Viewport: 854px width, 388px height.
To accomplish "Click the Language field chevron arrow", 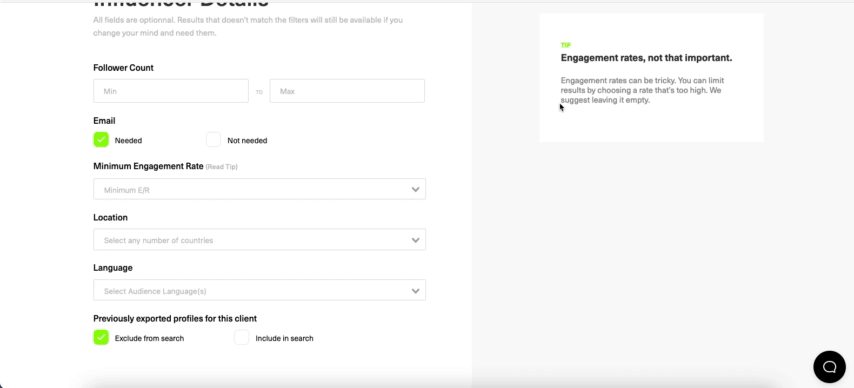I will (x=416, y=291).
